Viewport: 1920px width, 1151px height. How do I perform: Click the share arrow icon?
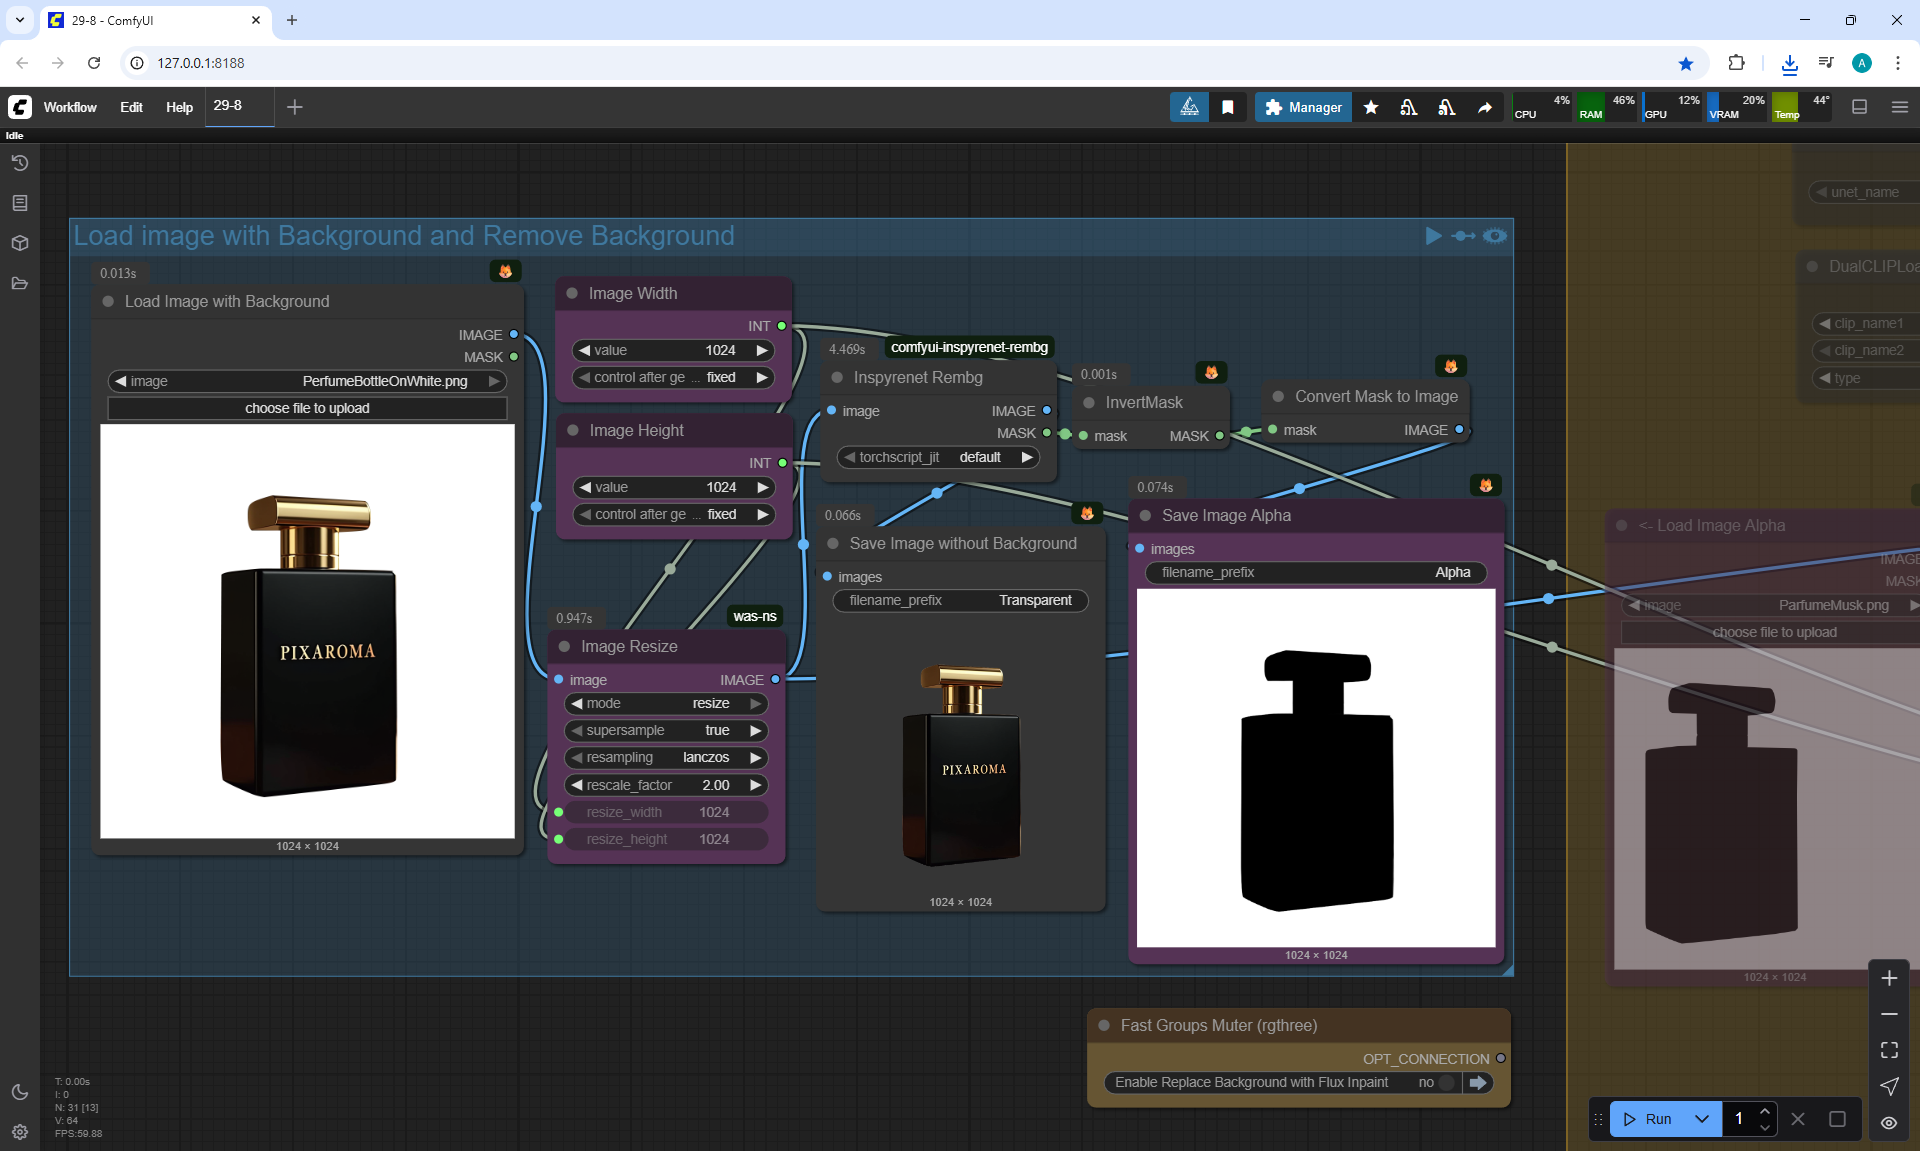pyautogui.click(x=1485, y=107)
